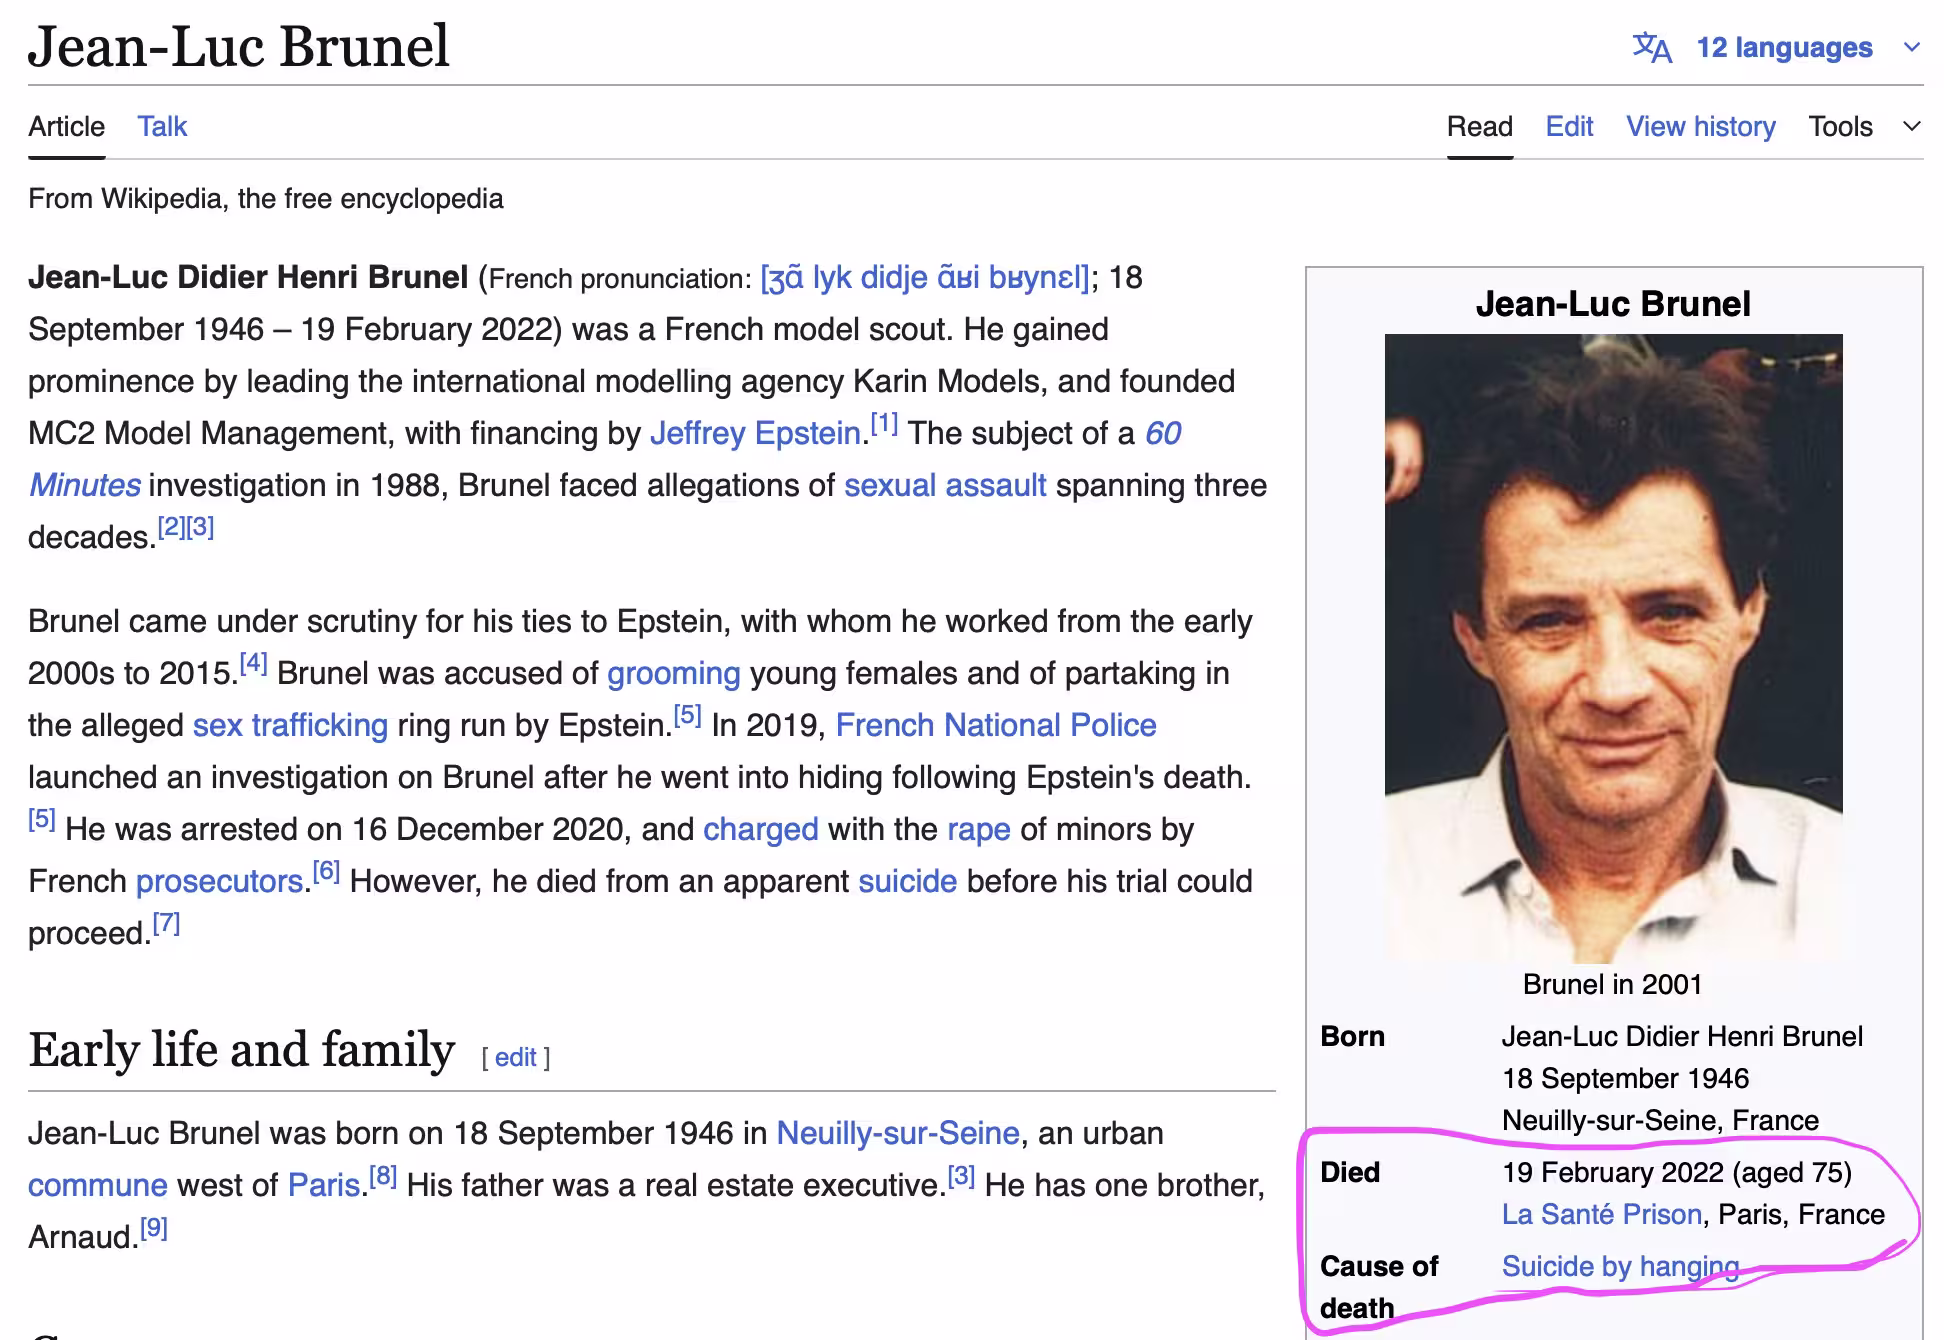Screen dimensions: 1944x1340
Task: Click the edit link beside Early life
Action: [x=515, y=1057]
